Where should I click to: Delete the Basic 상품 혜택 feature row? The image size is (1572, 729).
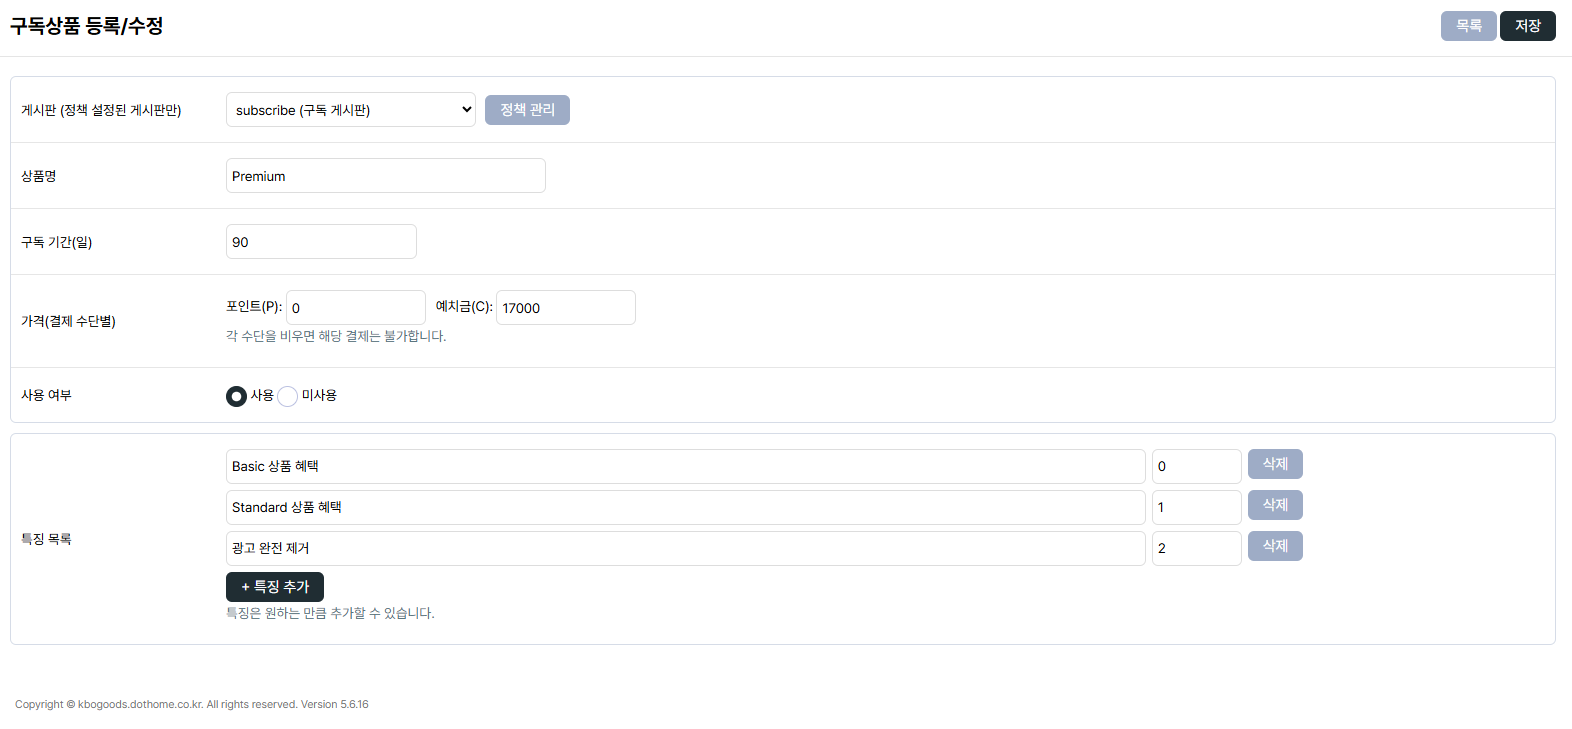[1275, 464]
